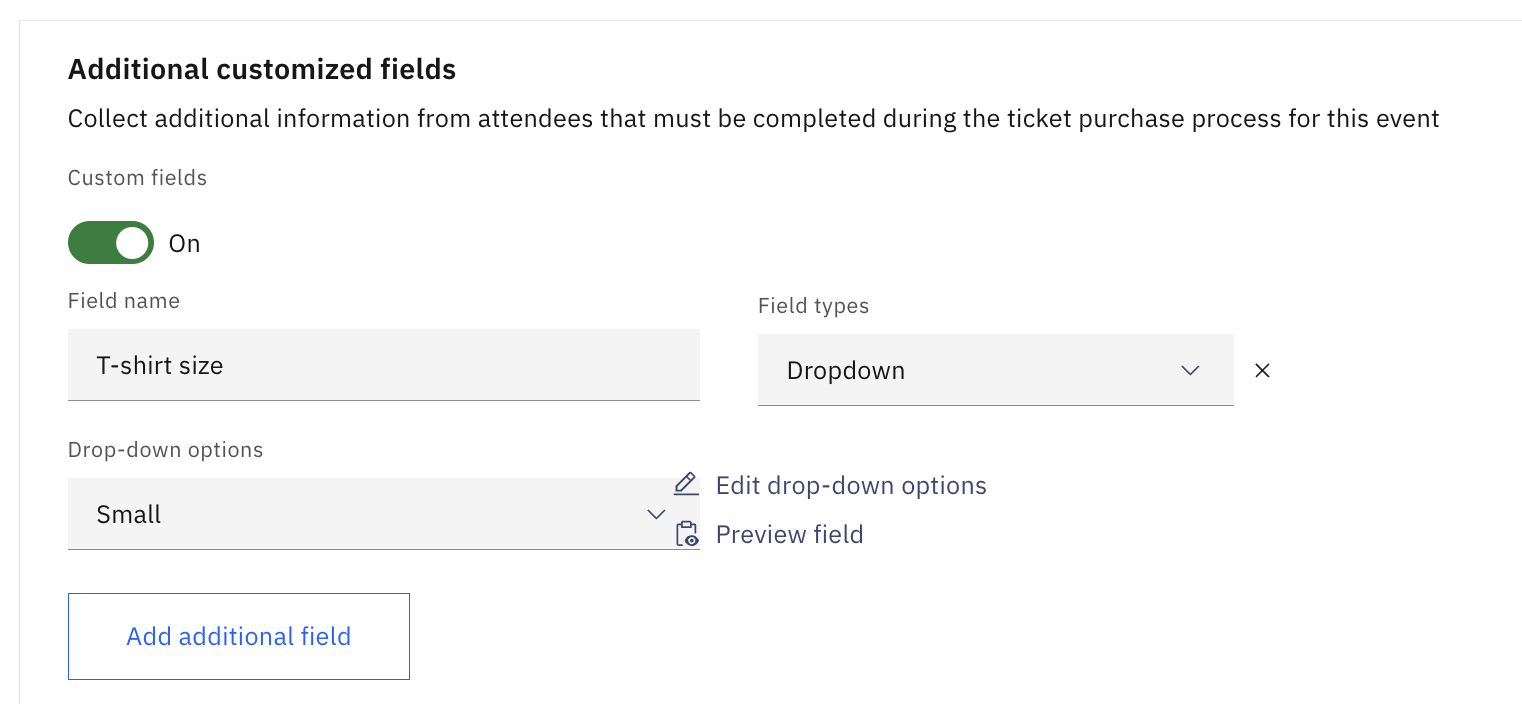This screenshot has width=1522, height=704.
Task: Click the pencil icon to edit drop-down options
Action: [x=686, y=484]
